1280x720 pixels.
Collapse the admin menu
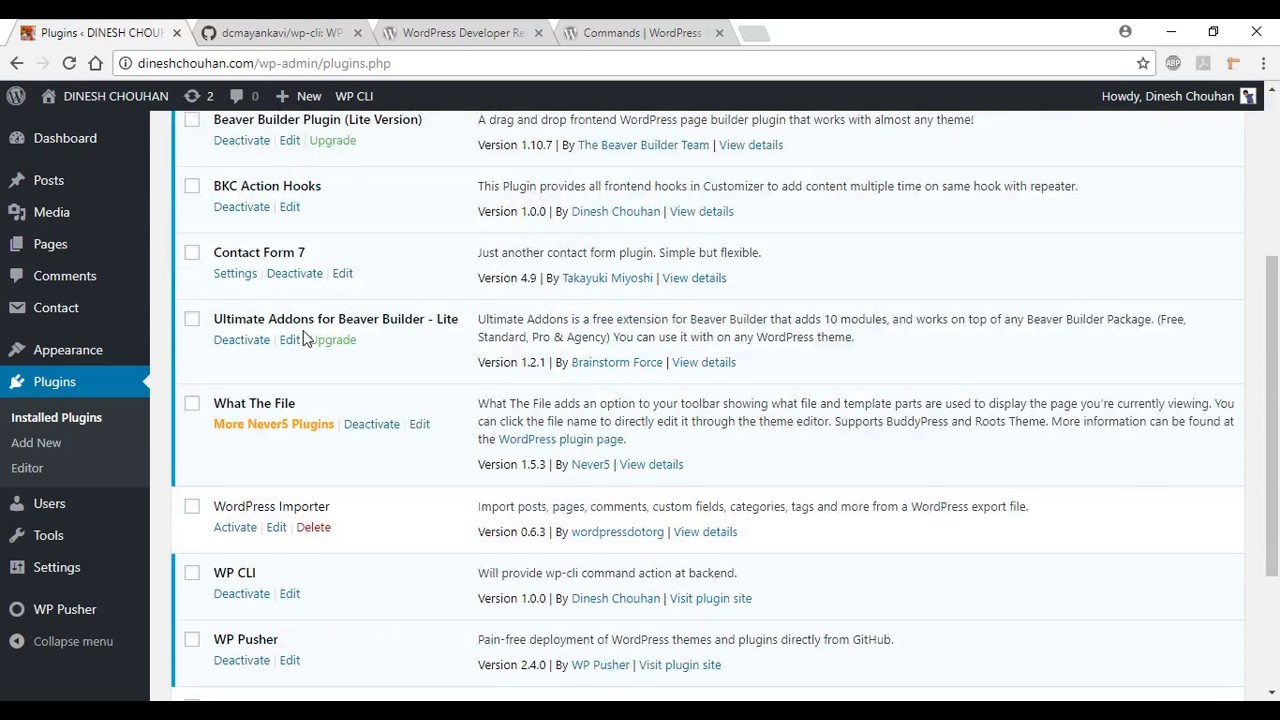point(75,641)
